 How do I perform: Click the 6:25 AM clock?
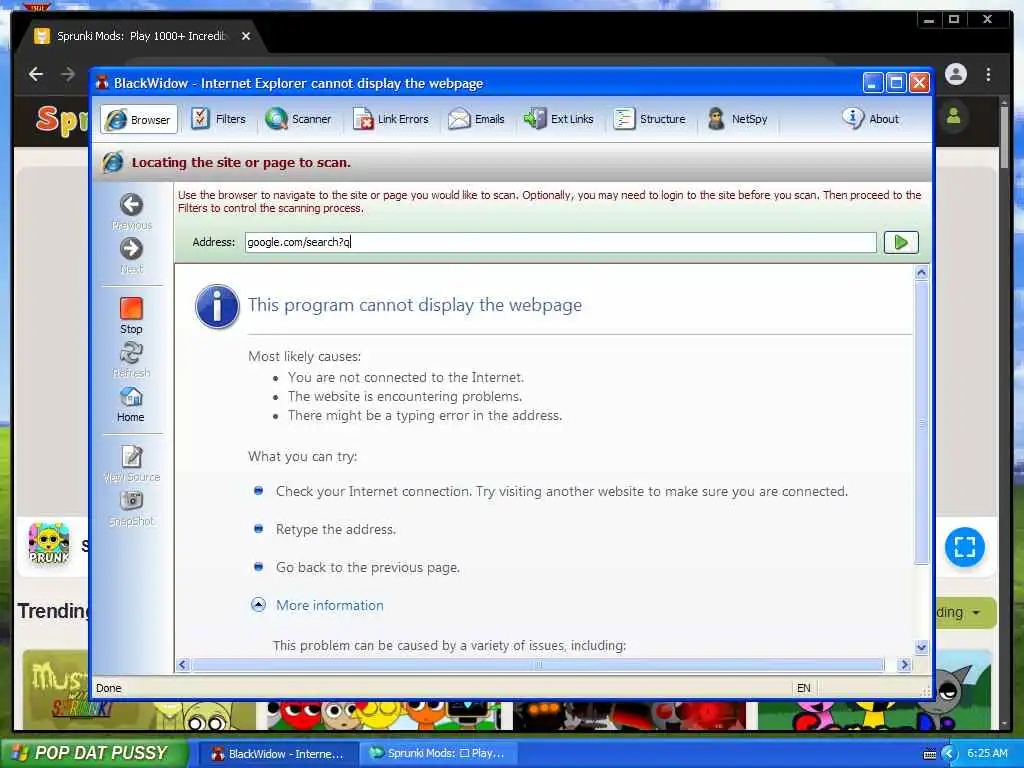(987, 754)
